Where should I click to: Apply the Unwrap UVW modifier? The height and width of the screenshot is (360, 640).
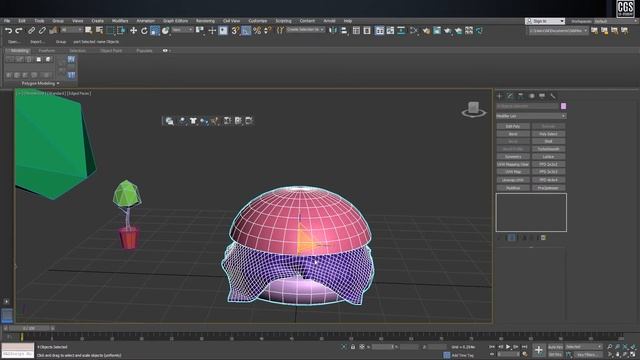click(x=513, y=180)
